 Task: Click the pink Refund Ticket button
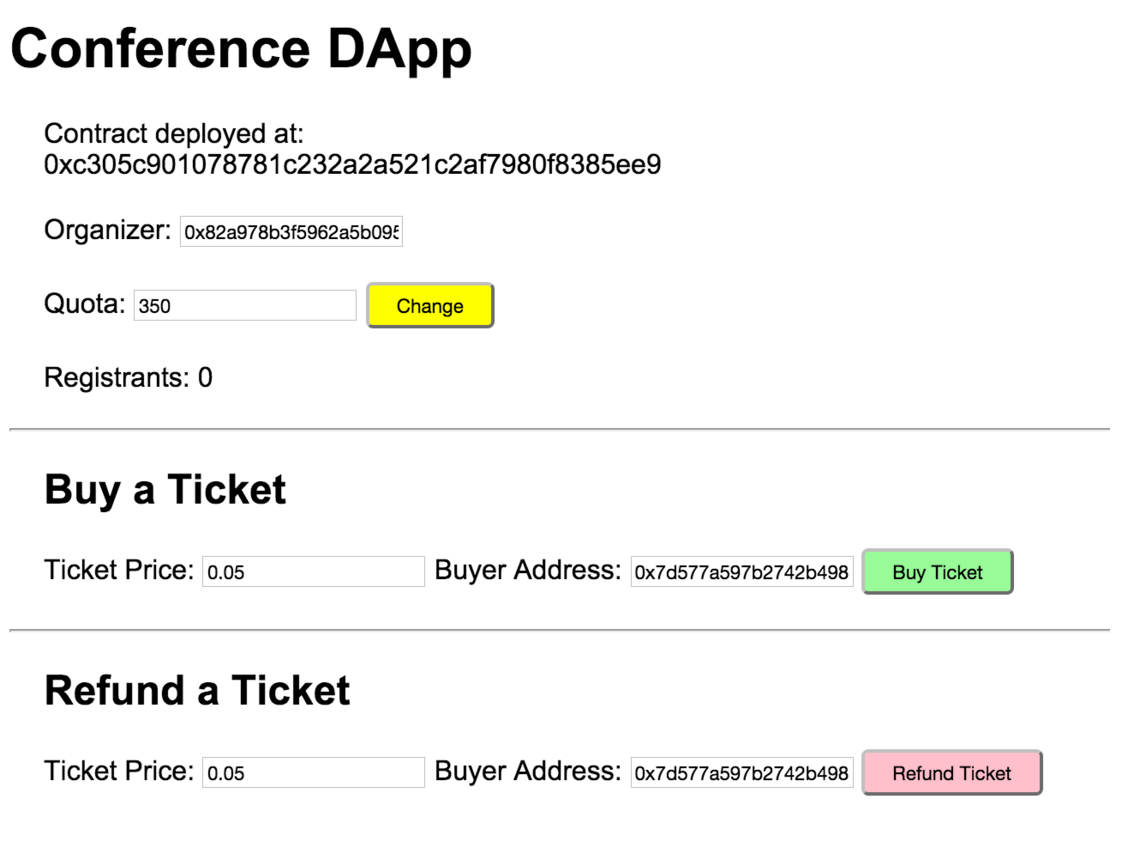pyautogui.click(x=952, y=772)
